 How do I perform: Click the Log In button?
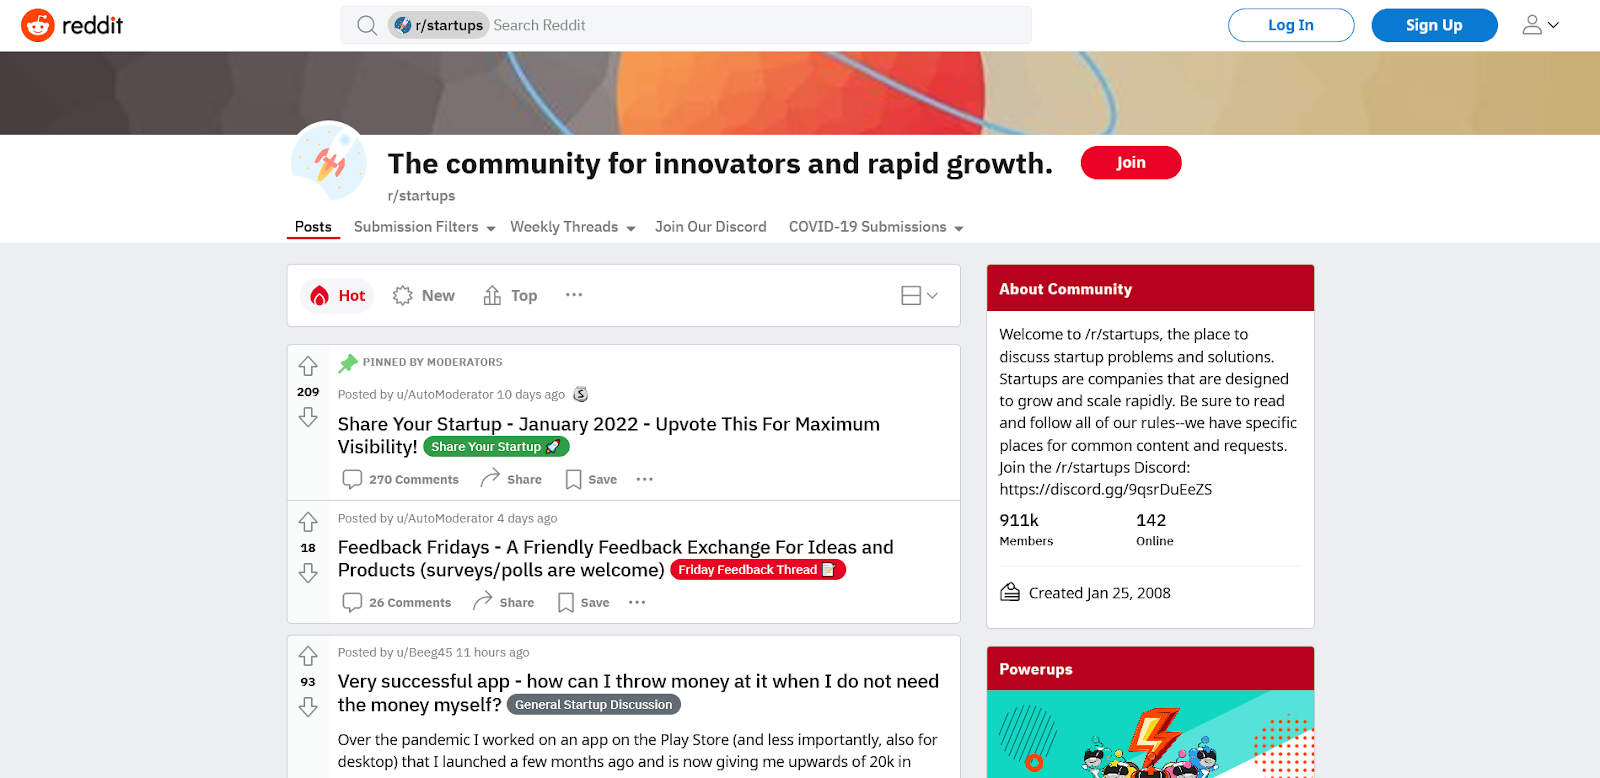click(1291, 25)
